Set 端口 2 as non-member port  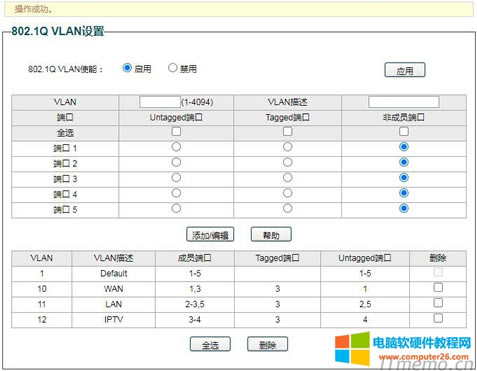click(404, 162)
